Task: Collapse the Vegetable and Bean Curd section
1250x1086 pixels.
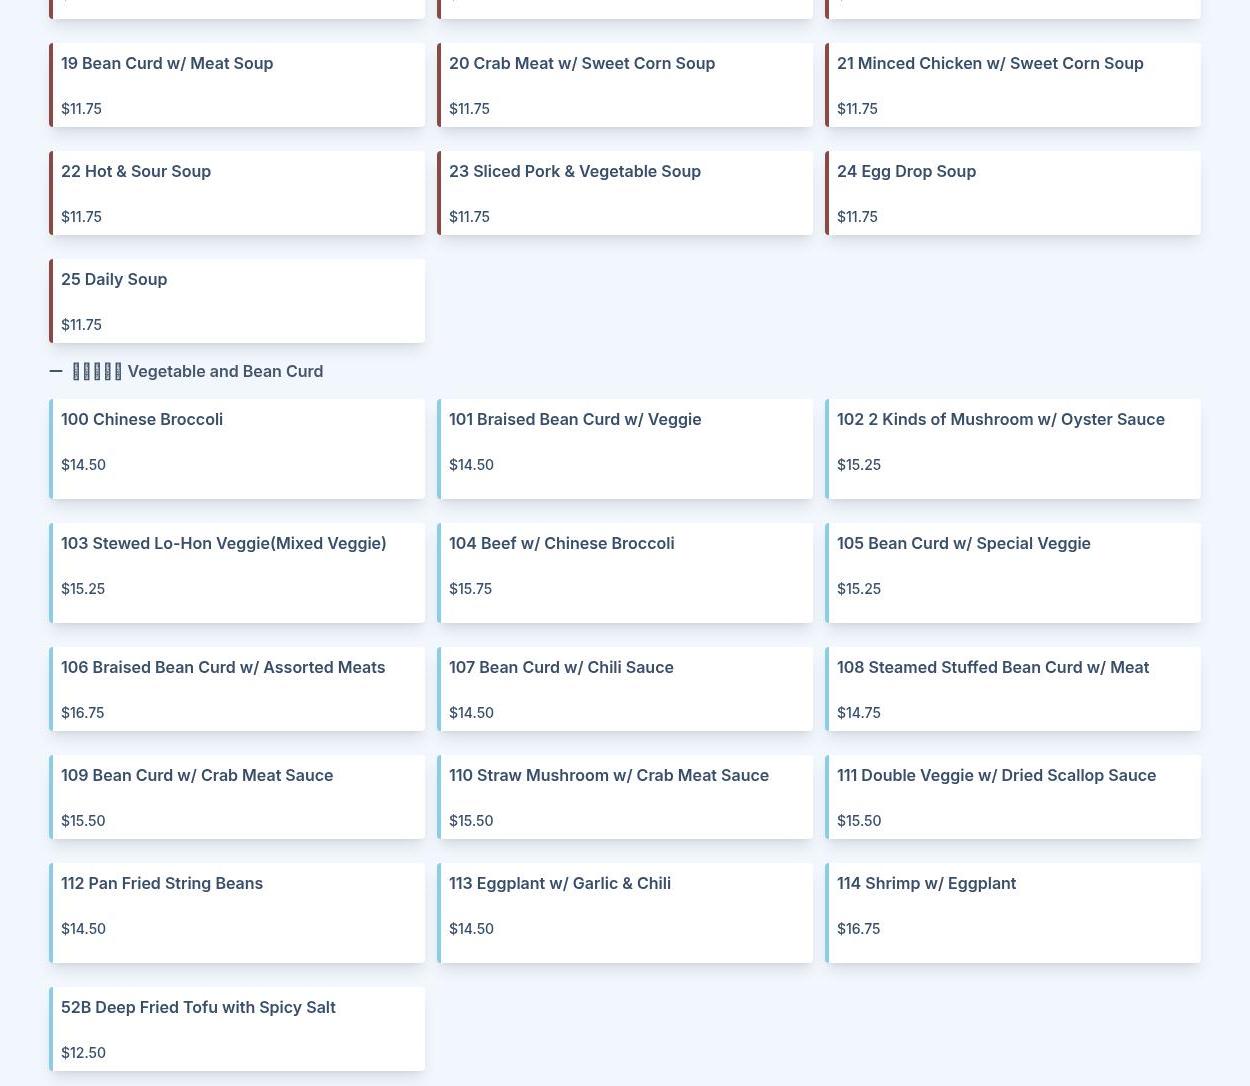Action: [56, 371]
